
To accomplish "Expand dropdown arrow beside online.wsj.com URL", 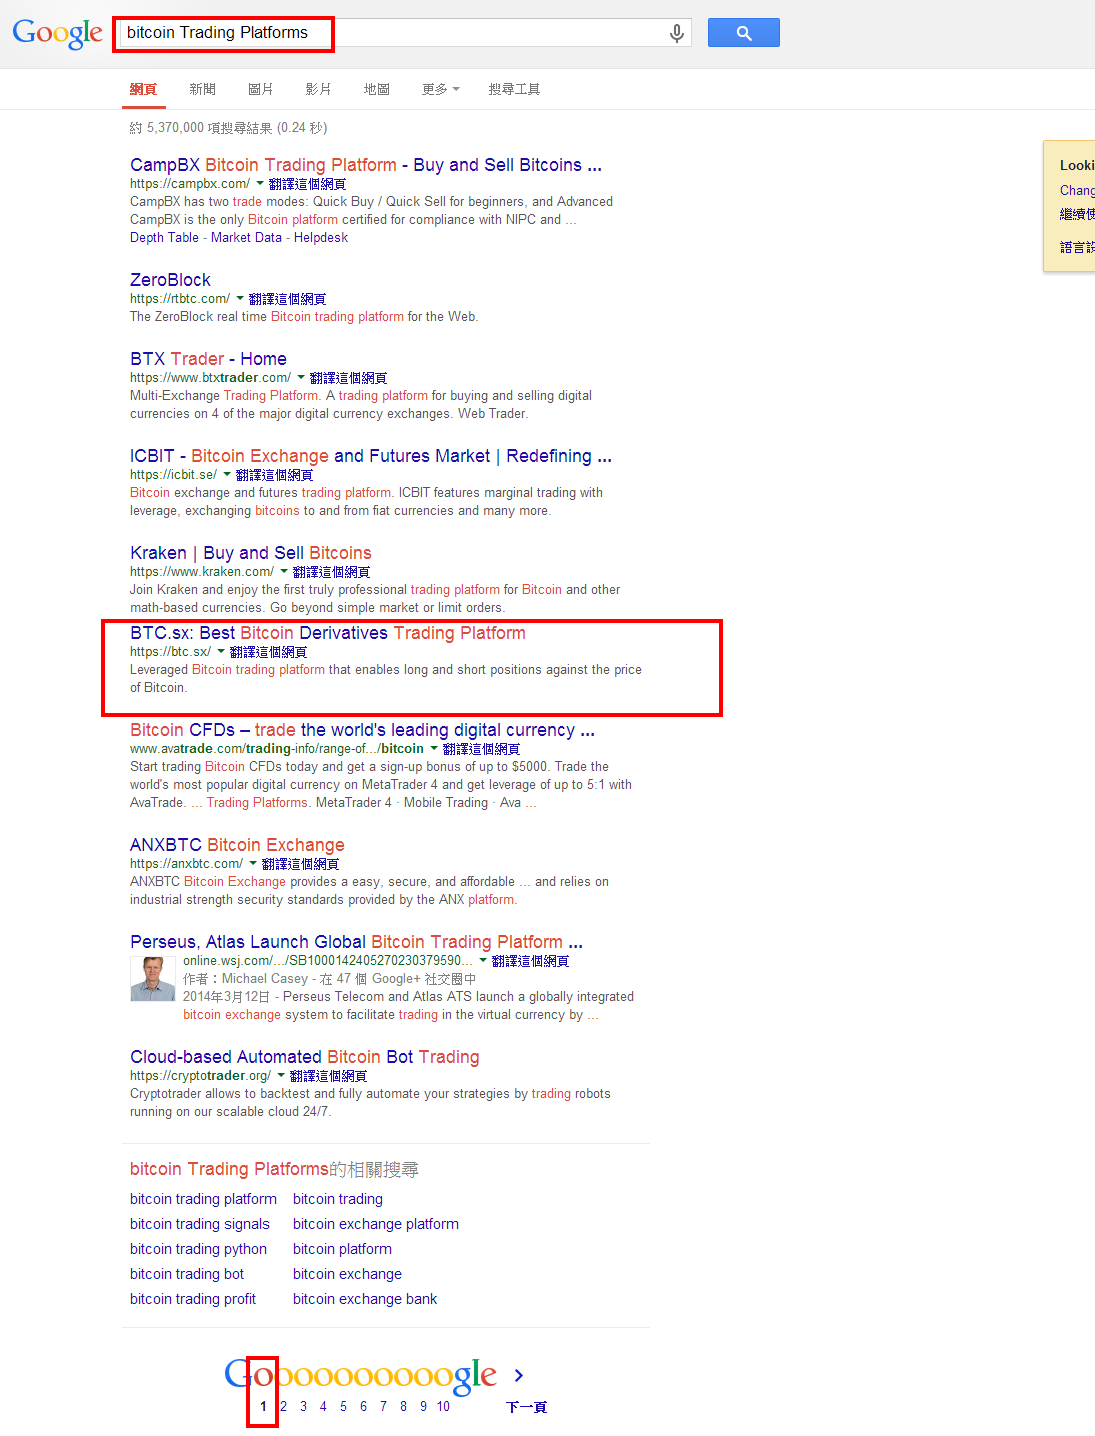I will click(x=483, y=960).
